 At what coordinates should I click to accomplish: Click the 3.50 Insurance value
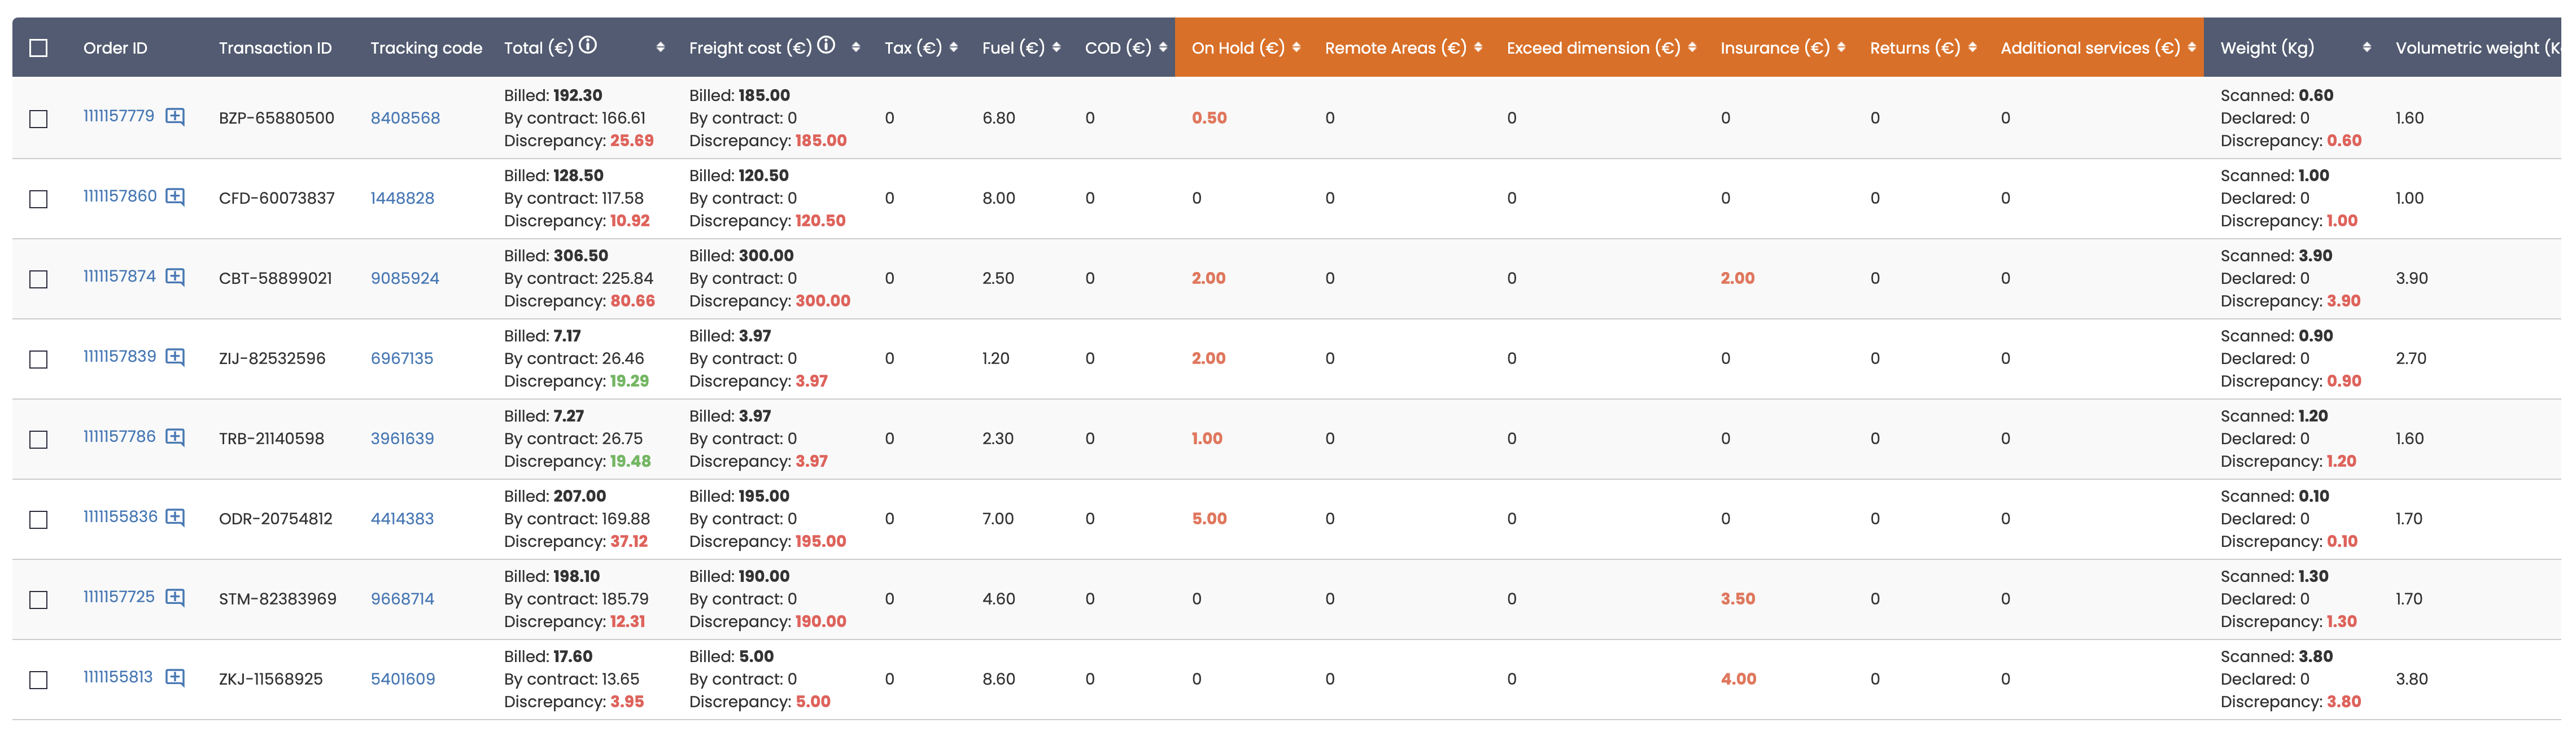click(1738, 599)
